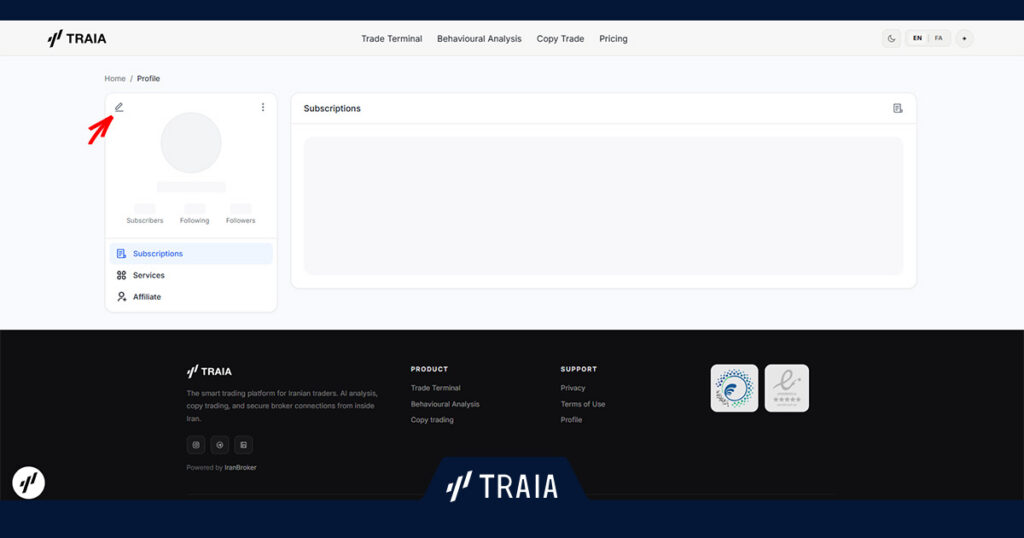The width and height of the screenshot is (1024, 538).
Task: Open footer Copy trading link
Action: click(432, 420)
